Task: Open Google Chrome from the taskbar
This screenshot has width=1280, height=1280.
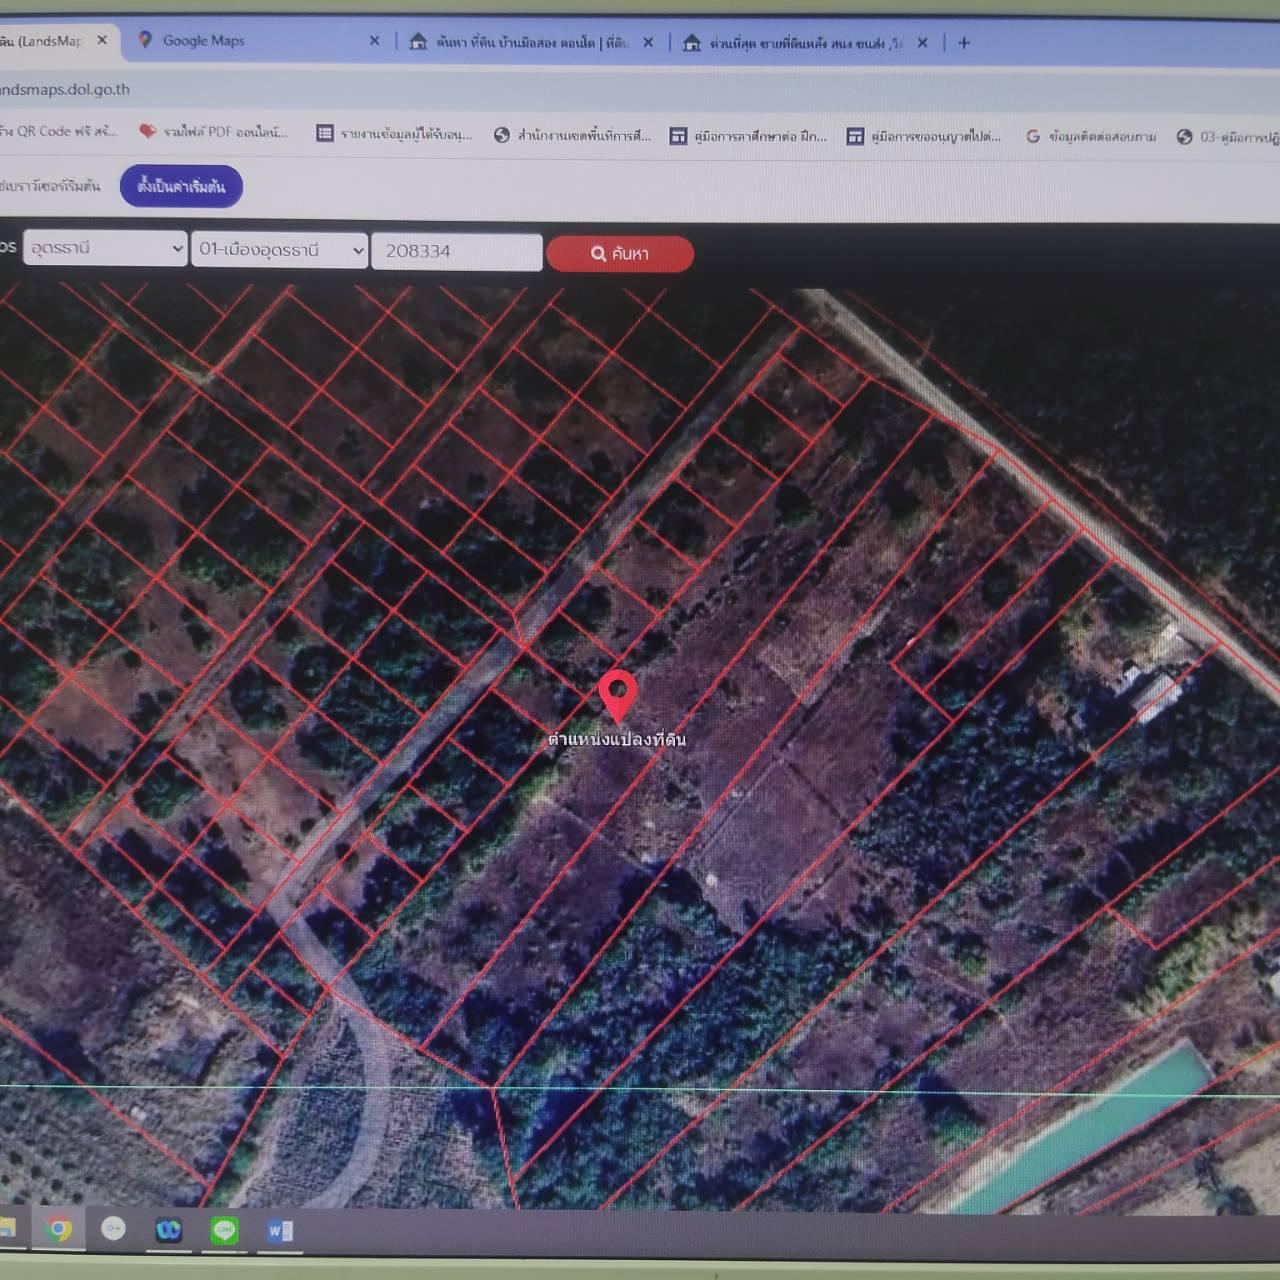Action: click(x=59, y=1229)
